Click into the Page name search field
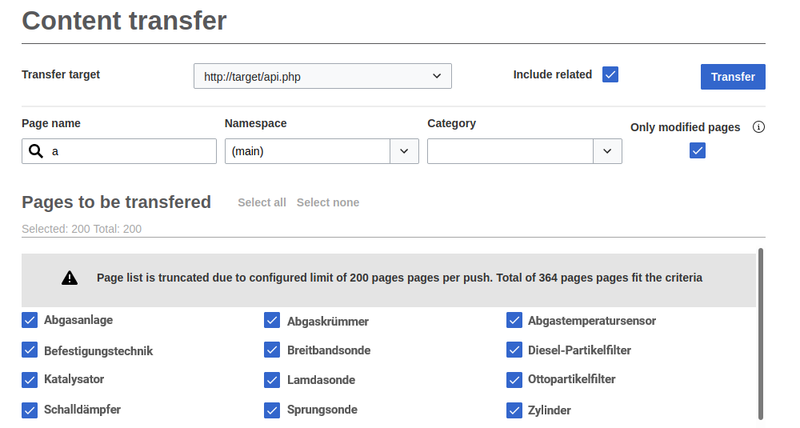The height and width of the screenshot is (428, 800). pyautogui.click(x=130, y=151)
